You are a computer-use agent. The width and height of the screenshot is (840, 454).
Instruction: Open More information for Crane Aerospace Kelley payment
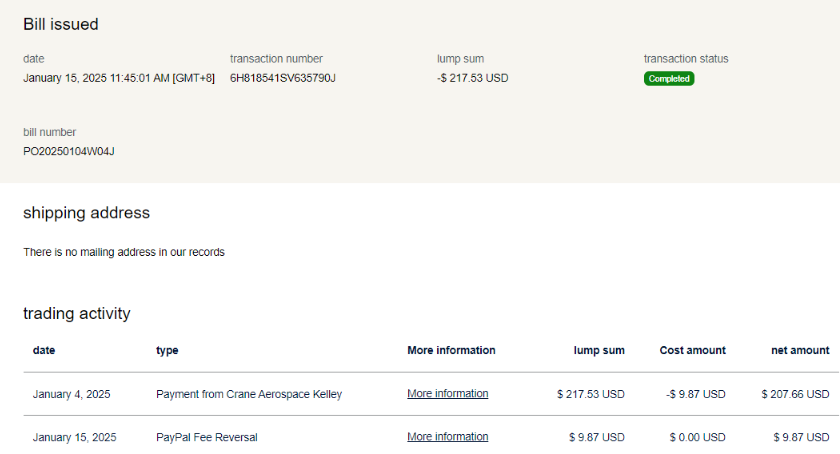point(447,394)
